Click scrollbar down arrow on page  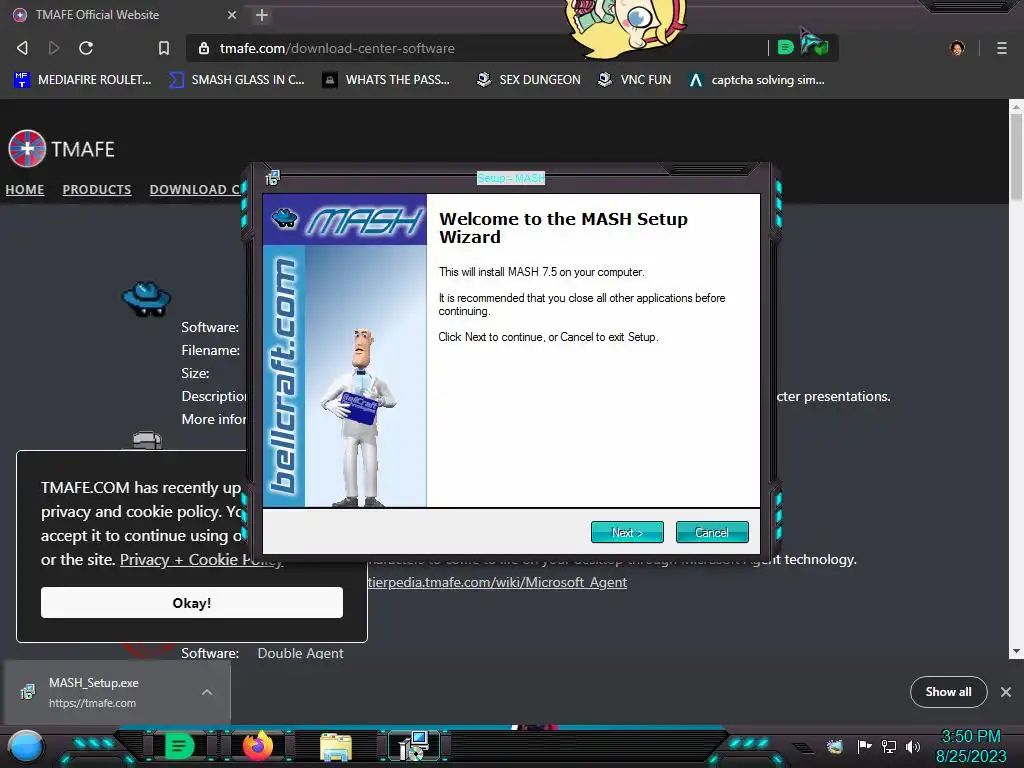[x=1016, y=651]
